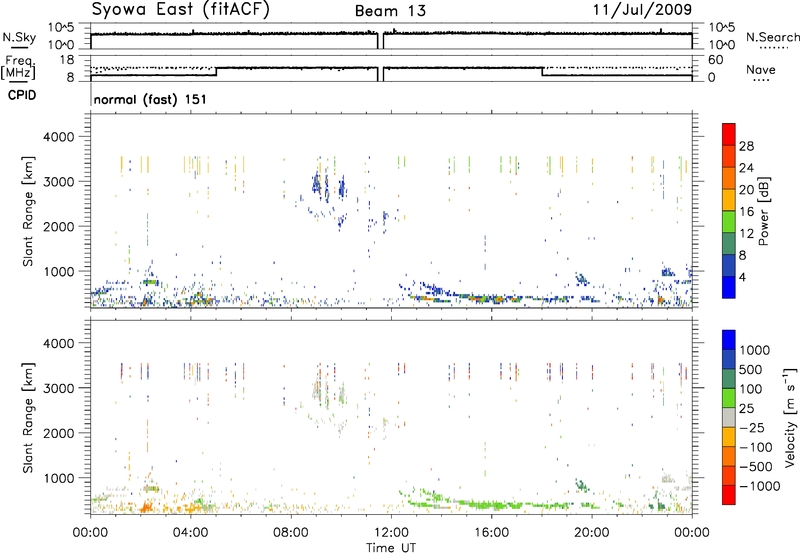Click the 2000 km tick in the power panel
Image resolution: width=800 pixels, height=554 pixels.
click(58, 226)
